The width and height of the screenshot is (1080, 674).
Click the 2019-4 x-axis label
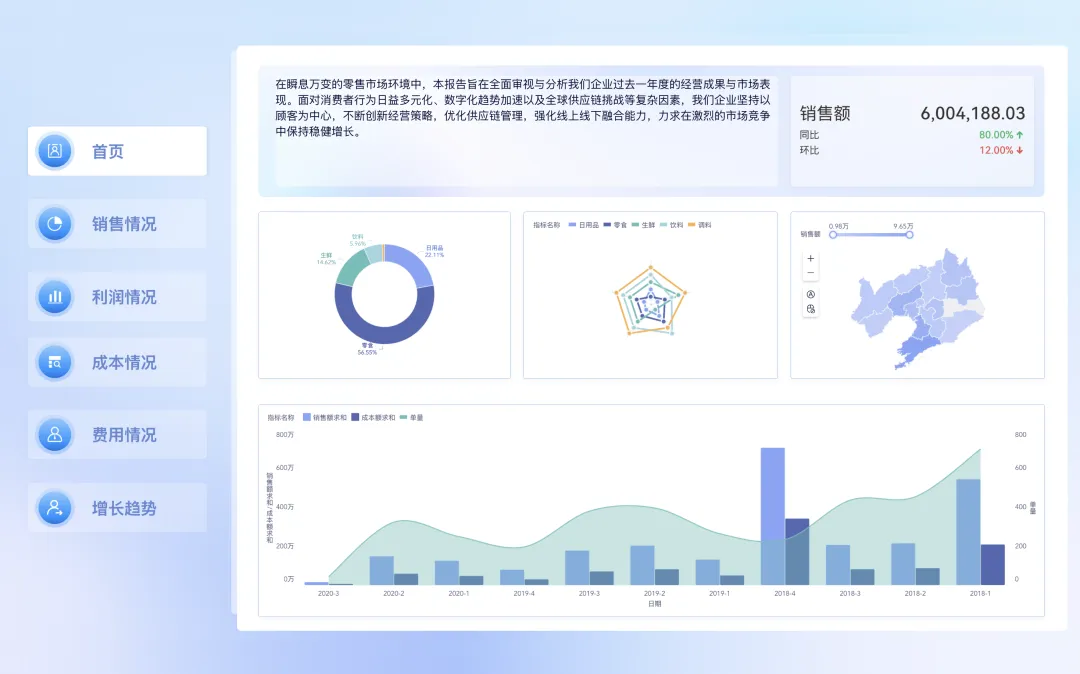[523, 593]
